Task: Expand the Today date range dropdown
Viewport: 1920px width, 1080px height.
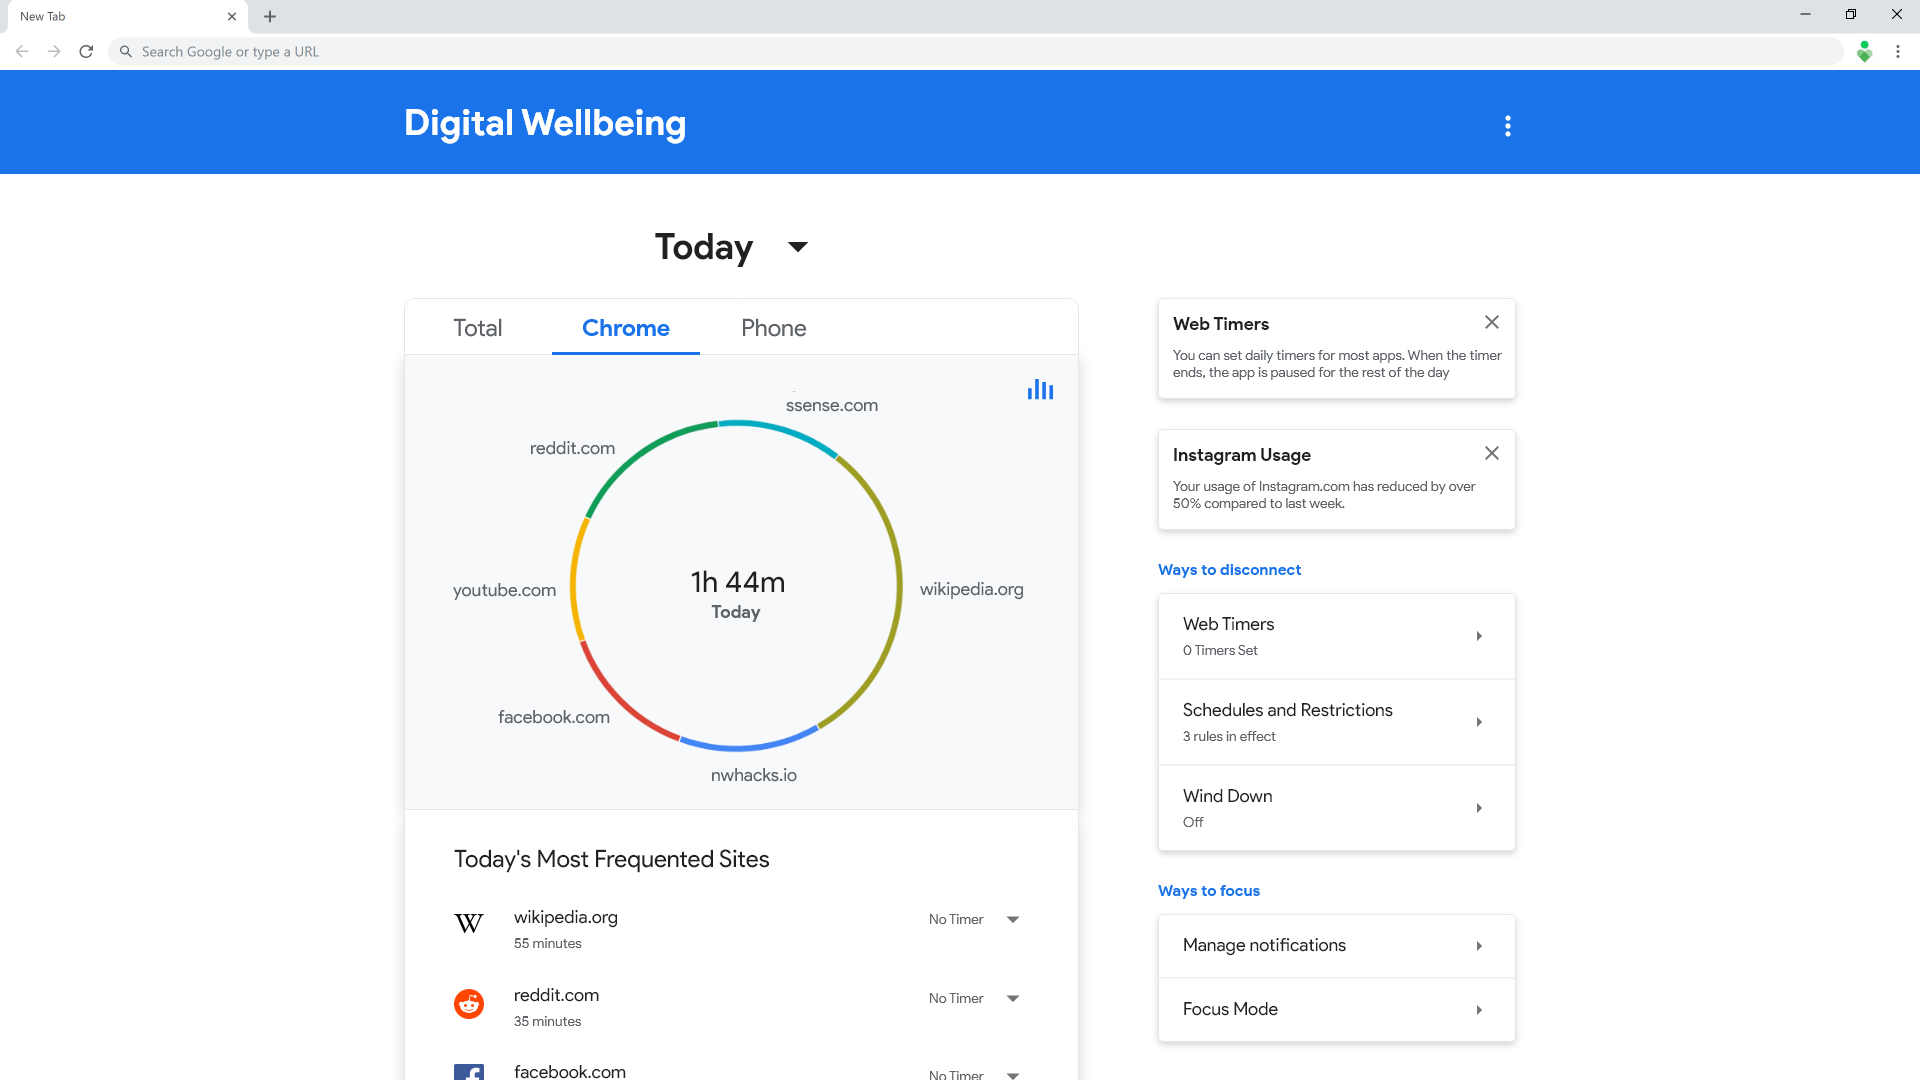Action: 797,247
